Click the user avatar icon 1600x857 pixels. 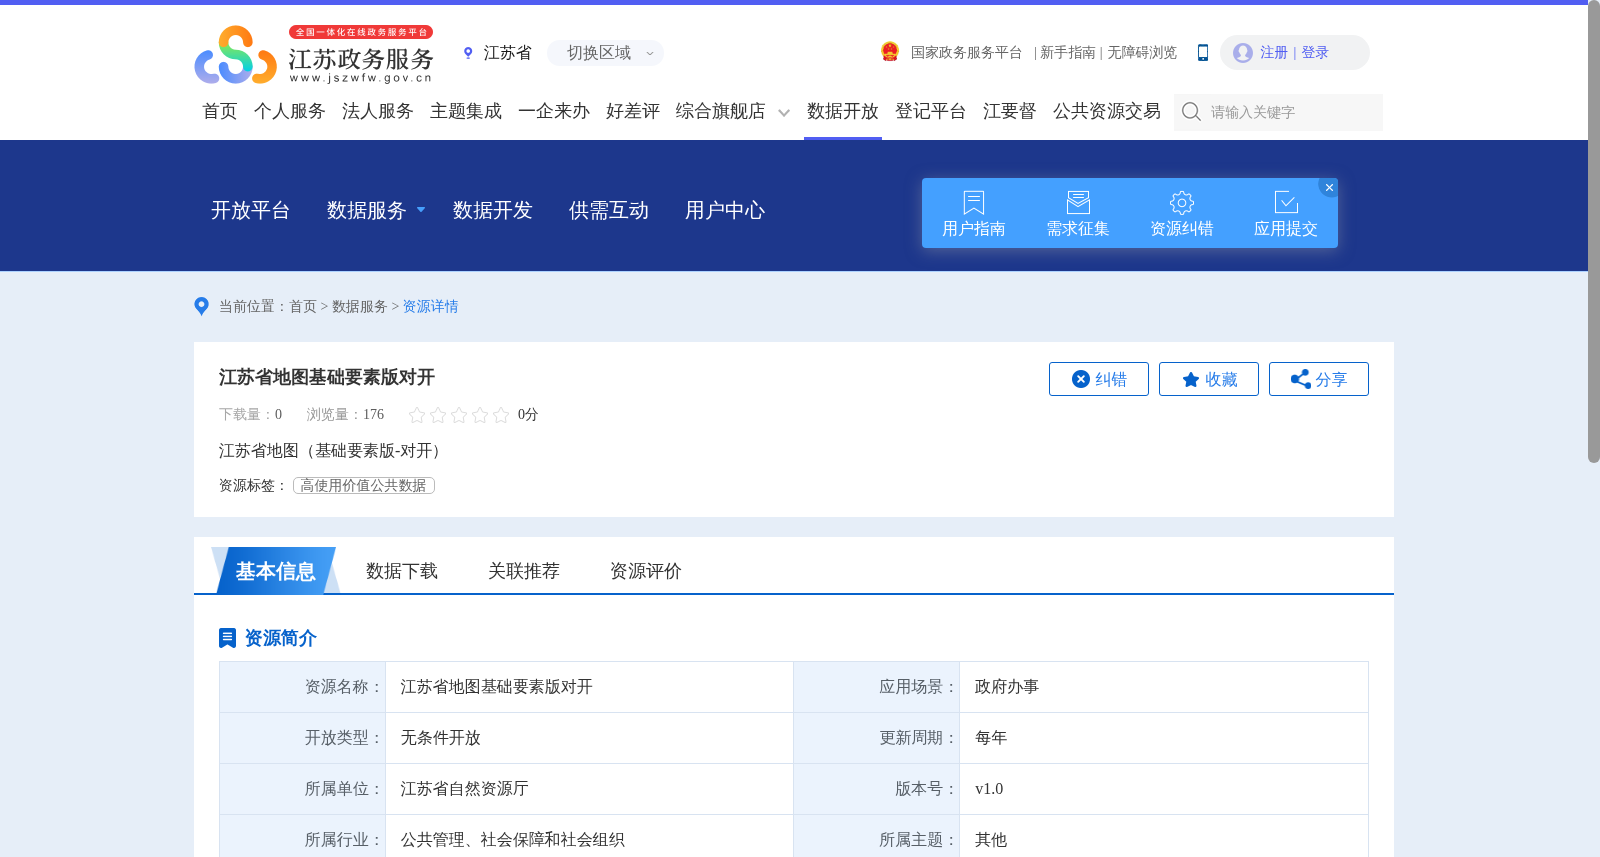click(x=1243, y=53)
